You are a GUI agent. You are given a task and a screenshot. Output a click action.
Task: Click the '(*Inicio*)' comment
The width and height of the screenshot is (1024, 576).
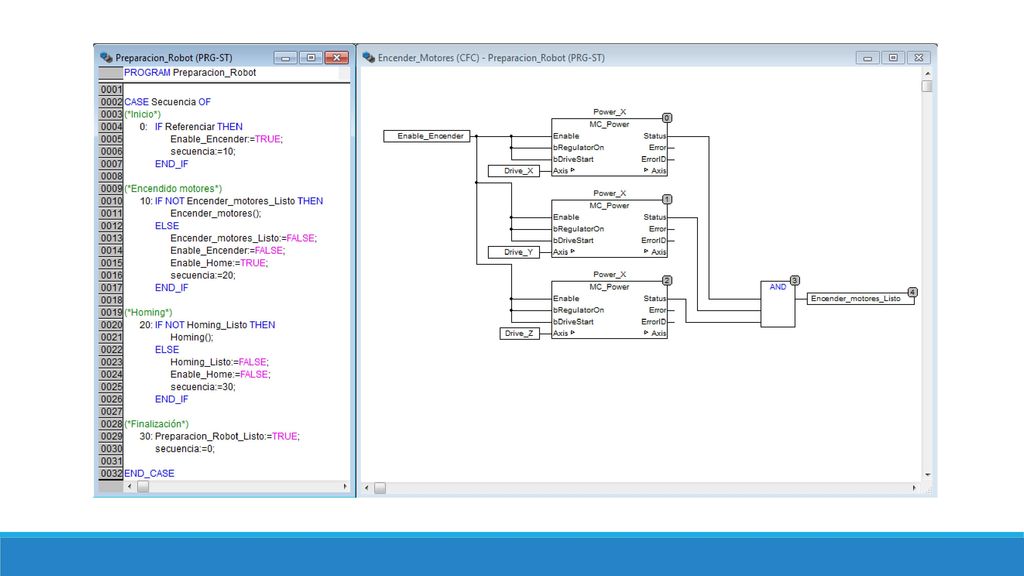142,114
